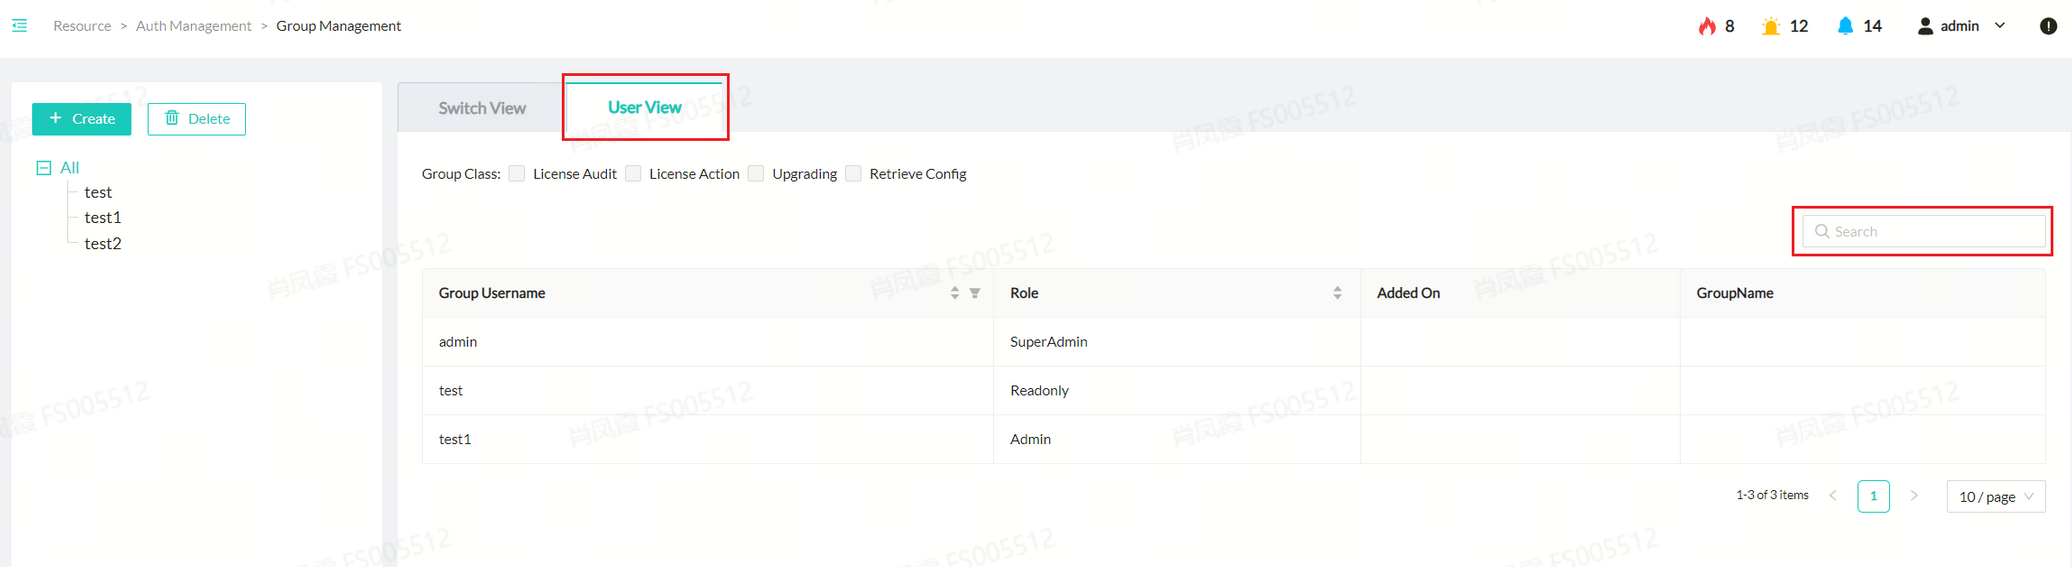
Task: Enable the License Audit checkbox
Action: point(517,174)
